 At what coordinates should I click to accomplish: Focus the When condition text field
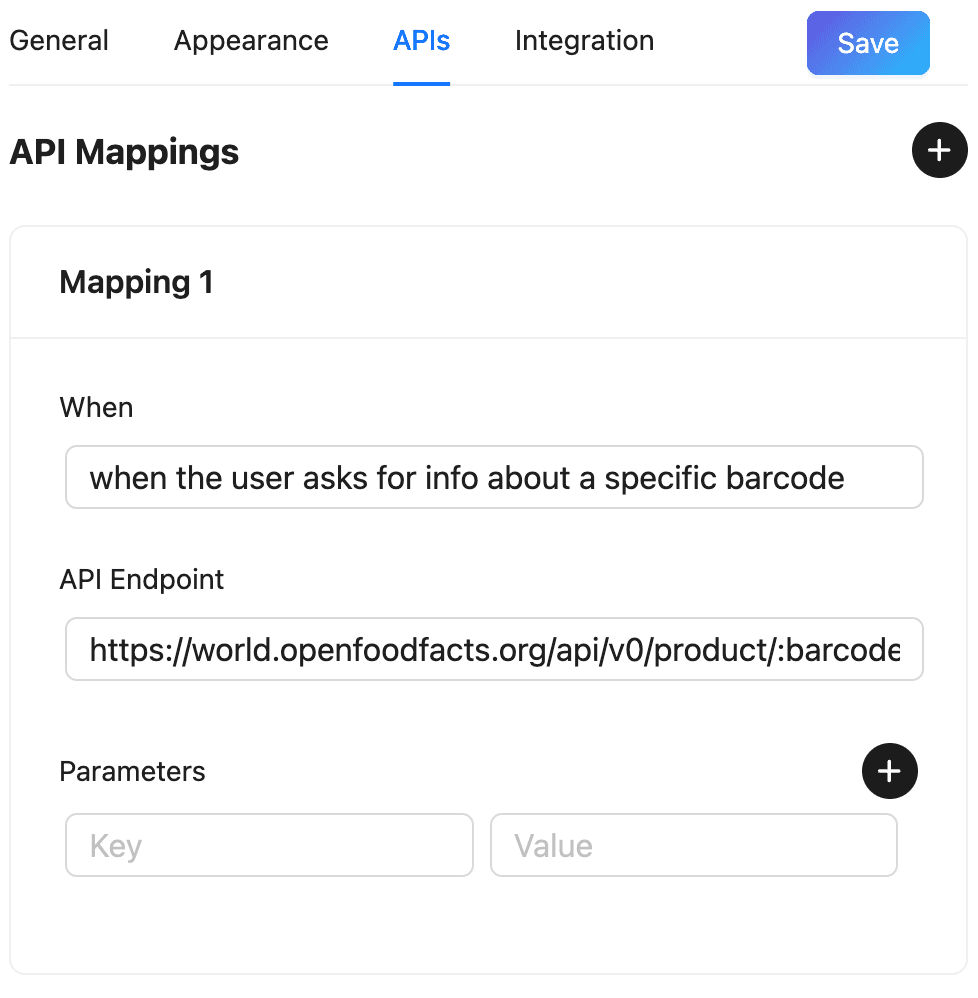pos(494,478)
